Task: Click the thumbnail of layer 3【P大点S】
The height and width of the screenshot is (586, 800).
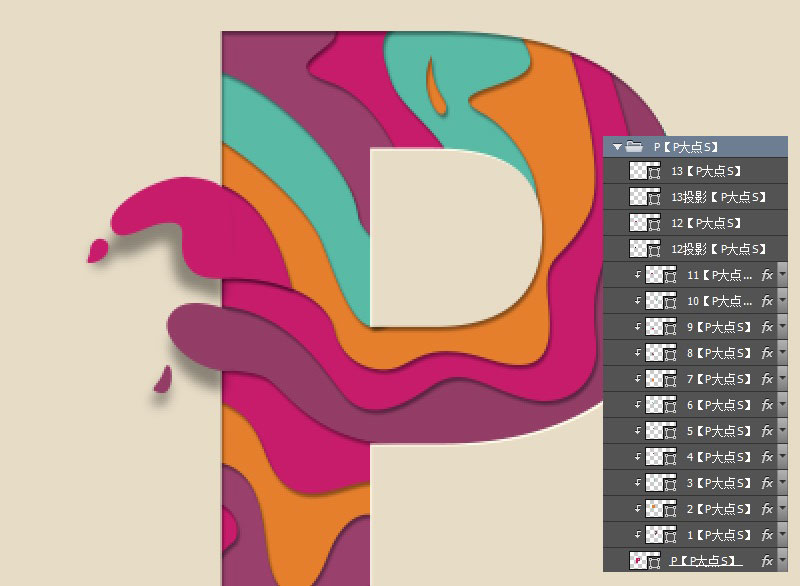Action: (654, 483)
